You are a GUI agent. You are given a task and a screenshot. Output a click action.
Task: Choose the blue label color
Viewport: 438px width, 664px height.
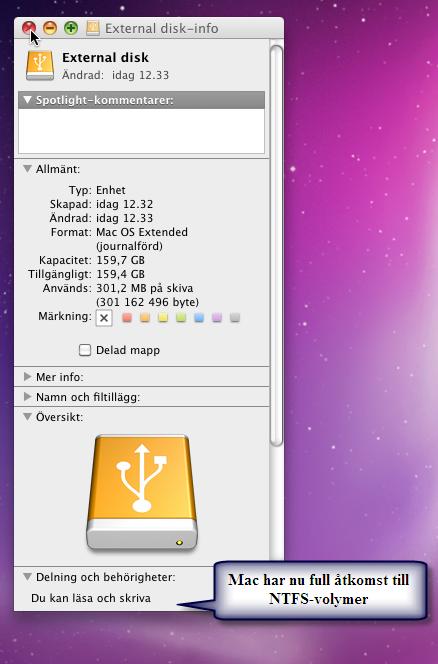pyautogui.click(x=199, y=318)
